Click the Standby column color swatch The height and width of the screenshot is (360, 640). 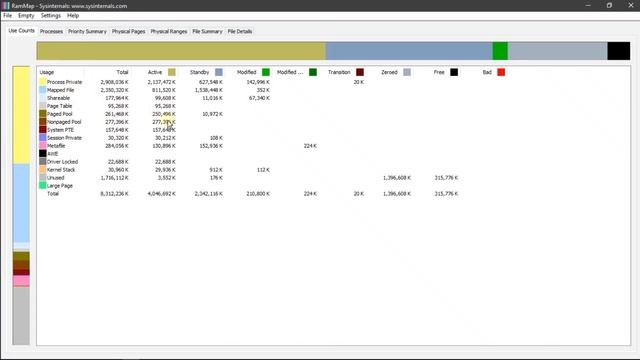pos(219,72)
